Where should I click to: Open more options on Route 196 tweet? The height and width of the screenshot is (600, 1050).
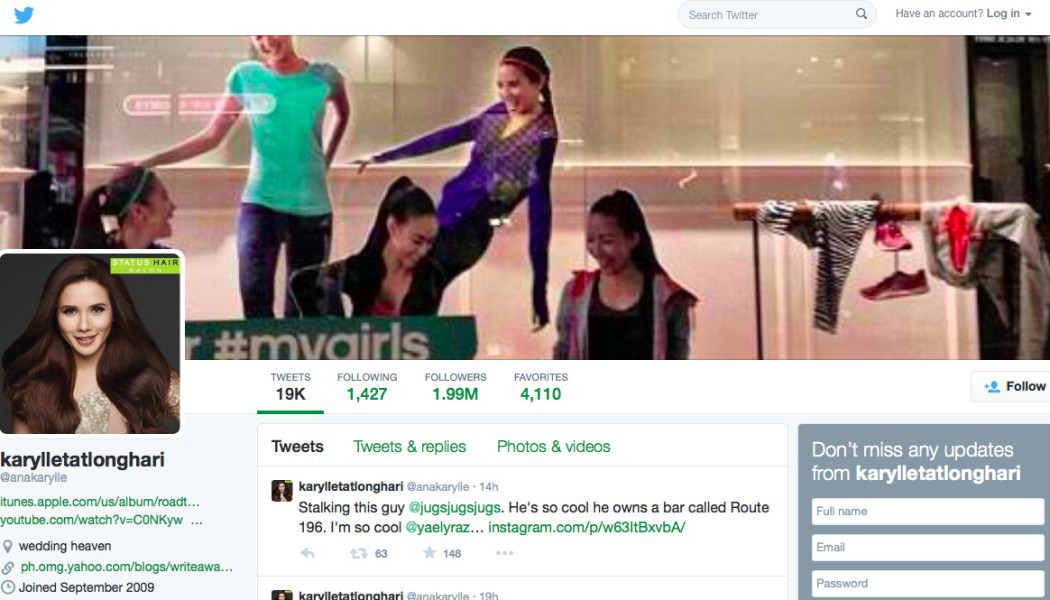504,553
